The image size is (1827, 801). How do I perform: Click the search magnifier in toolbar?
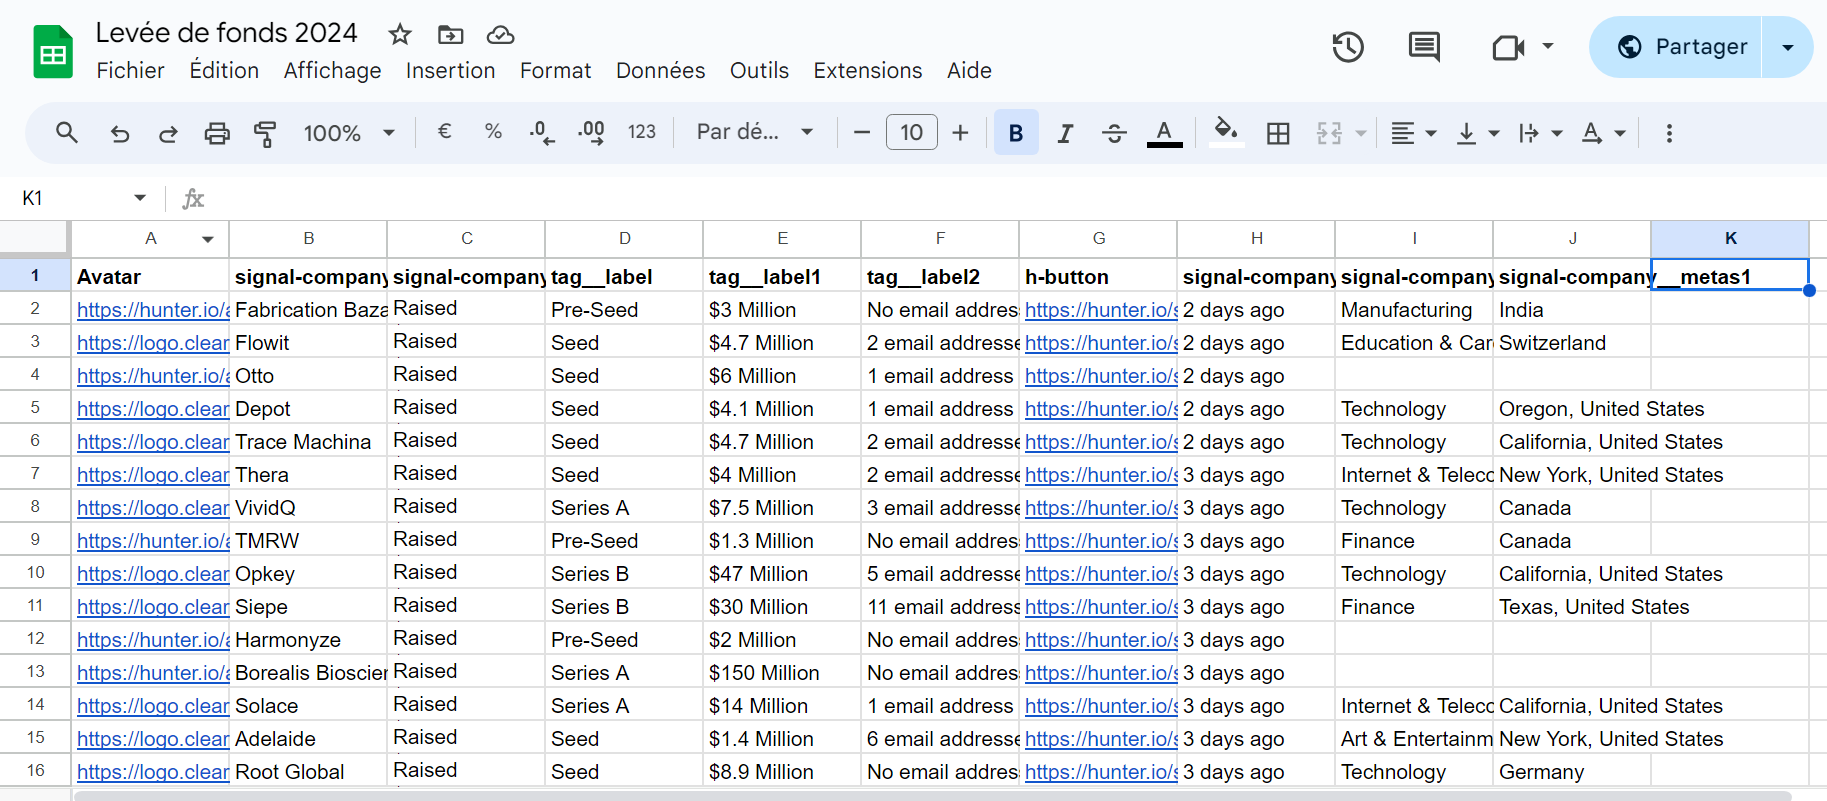click(67, 133)
